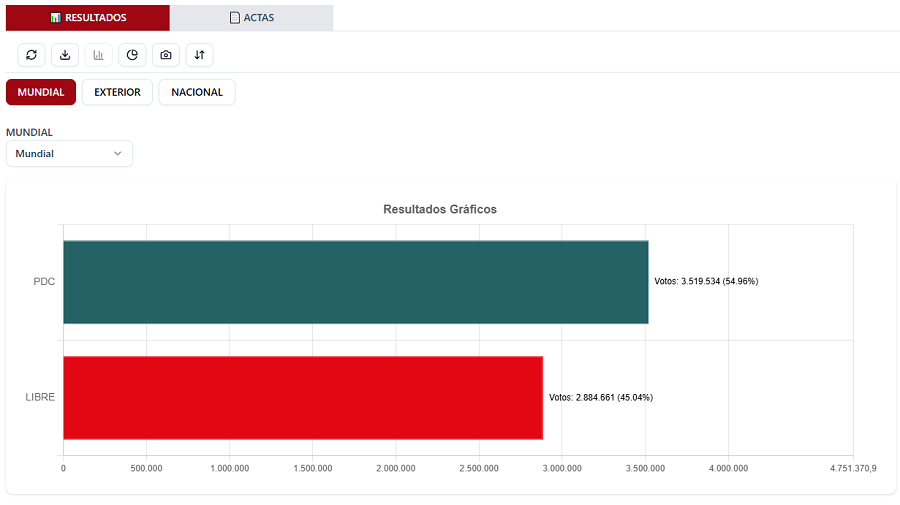Select the Mundial scope button

coord(41,92)
